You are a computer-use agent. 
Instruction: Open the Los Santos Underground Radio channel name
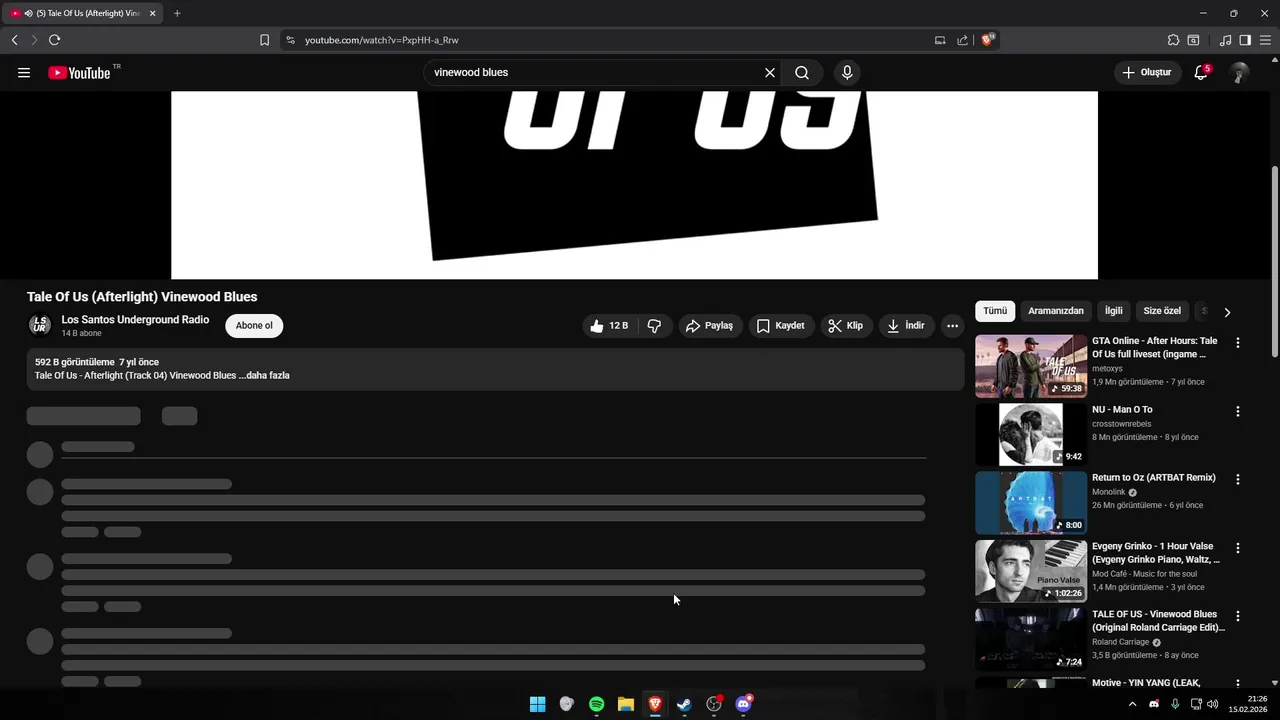click(x=135, y=320)
